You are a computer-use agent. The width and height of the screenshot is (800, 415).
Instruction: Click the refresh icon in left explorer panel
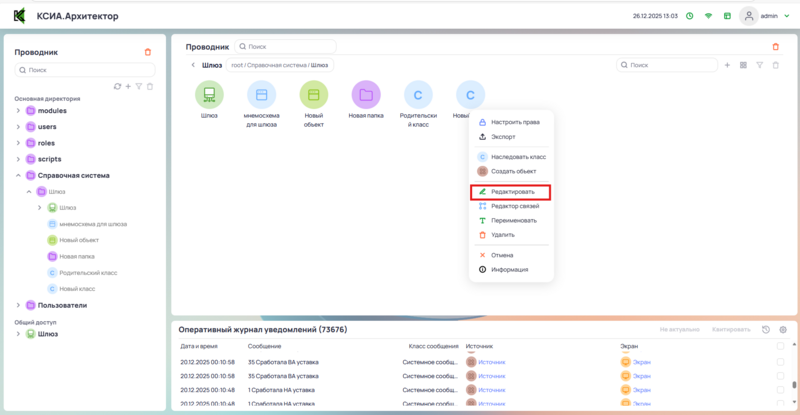(x=117, y=87)
